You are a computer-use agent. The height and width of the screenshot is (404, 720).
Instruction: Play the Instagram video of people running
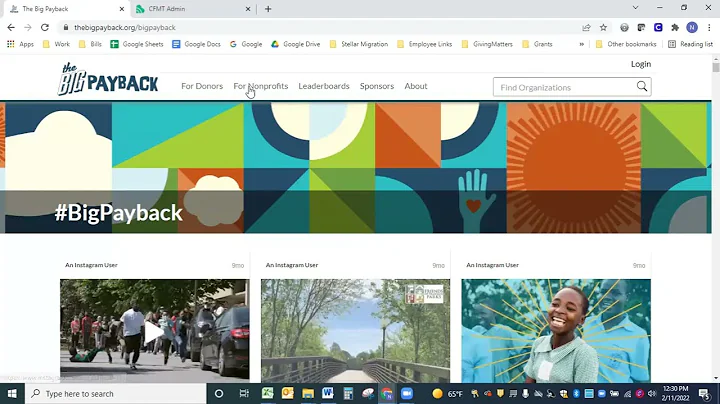154,331
